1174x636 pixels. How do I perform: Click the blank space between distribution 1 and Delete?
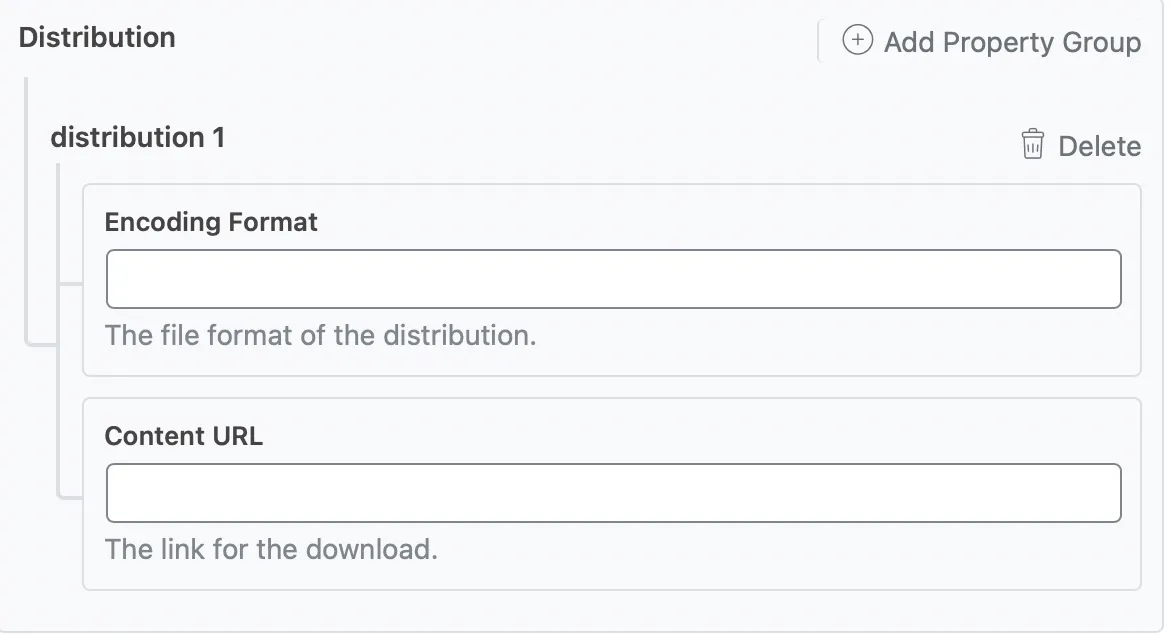[600, 140]
